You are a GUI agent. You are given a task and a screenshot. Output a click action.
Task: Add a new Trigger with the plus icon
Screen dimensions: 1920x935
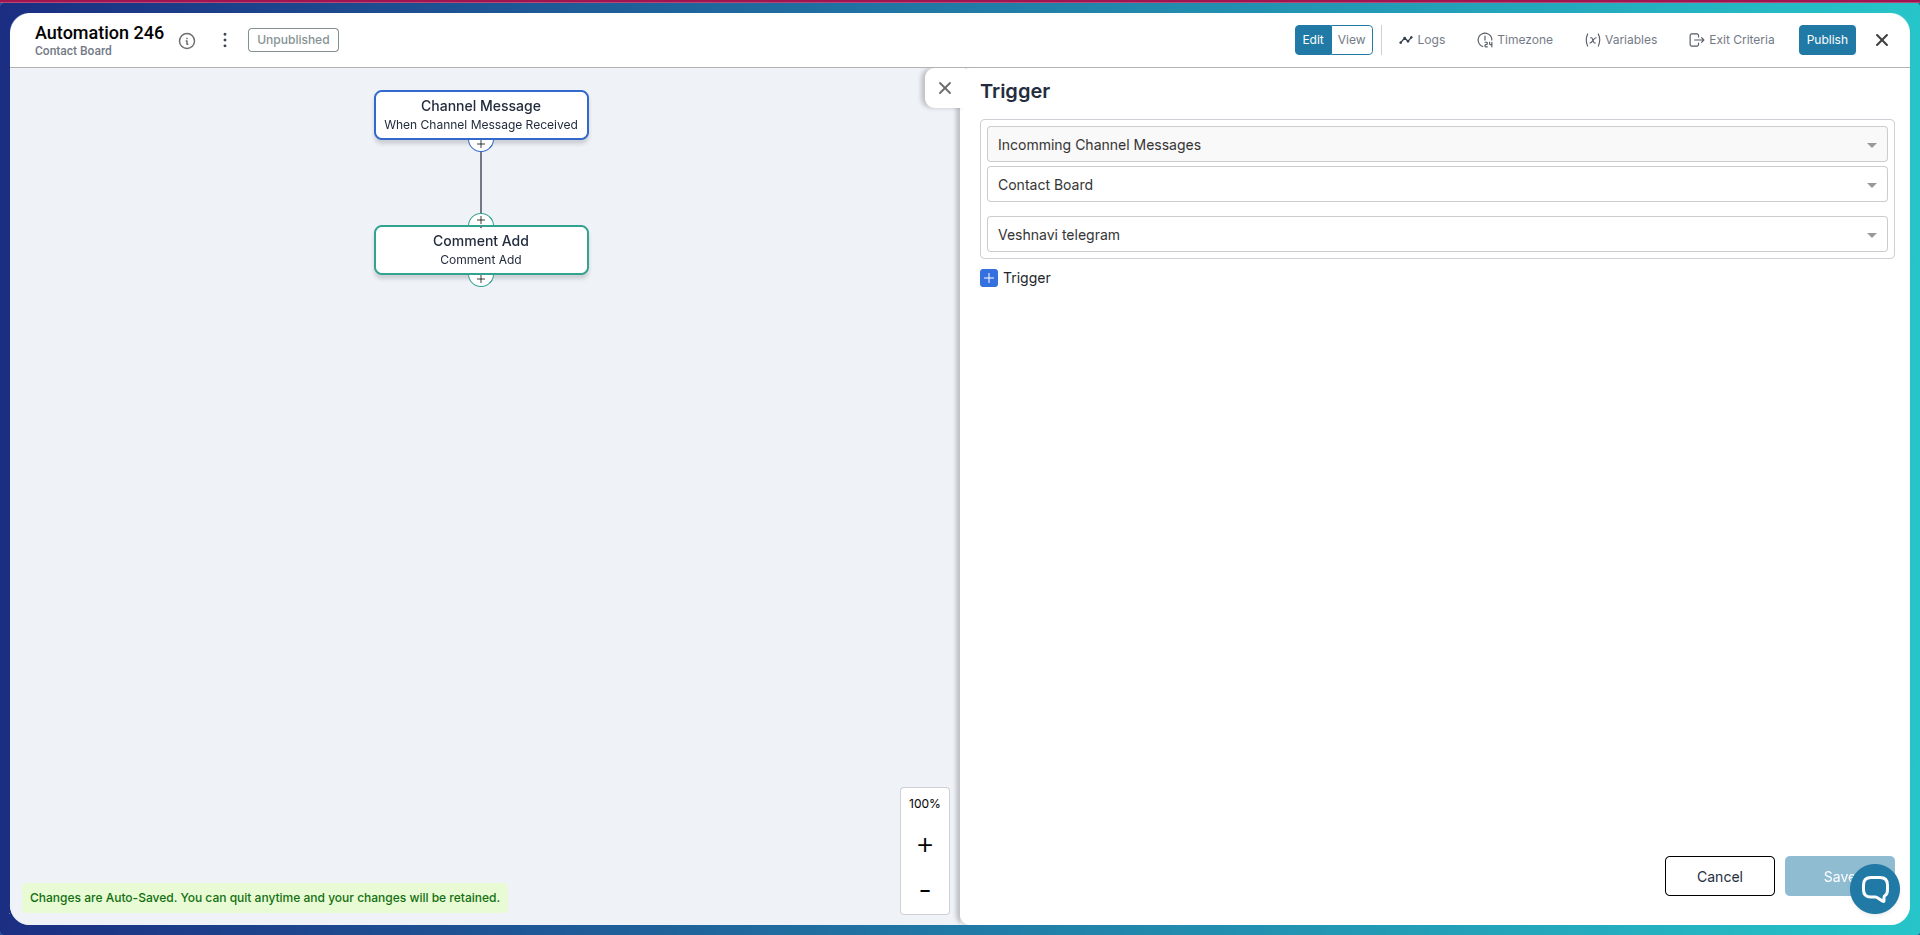click(x=989, y=278)
